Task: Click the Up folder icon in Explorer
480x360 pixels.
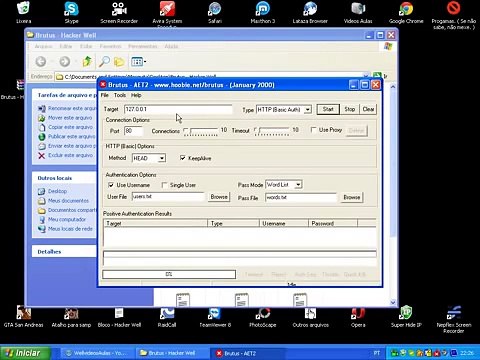Action: pos(87,61)
